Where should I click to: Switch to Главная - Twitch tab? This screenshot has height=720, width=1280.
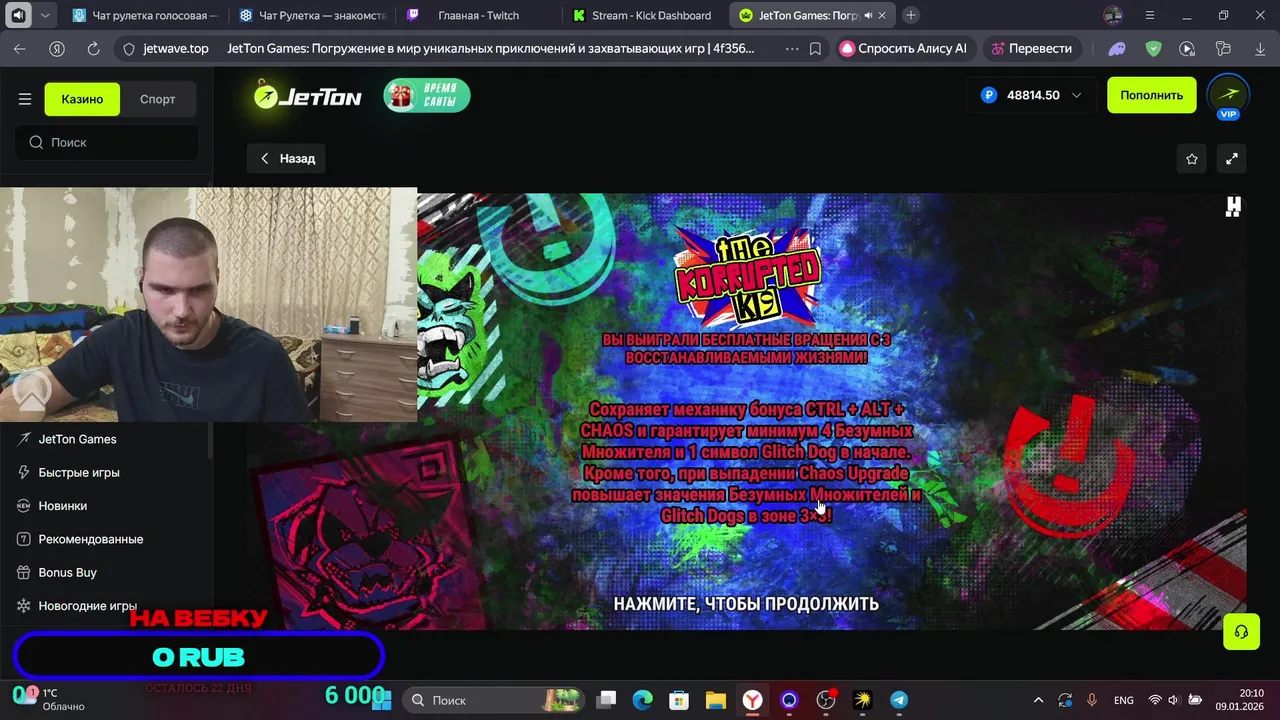click(x=478, y=15)
